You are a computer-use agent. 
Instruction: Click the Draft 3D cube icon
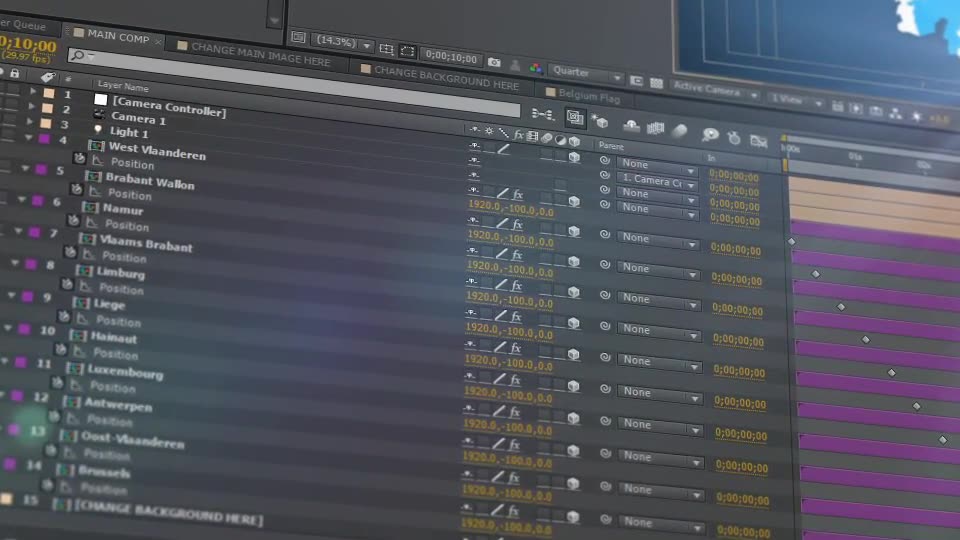tap(600, 121)
